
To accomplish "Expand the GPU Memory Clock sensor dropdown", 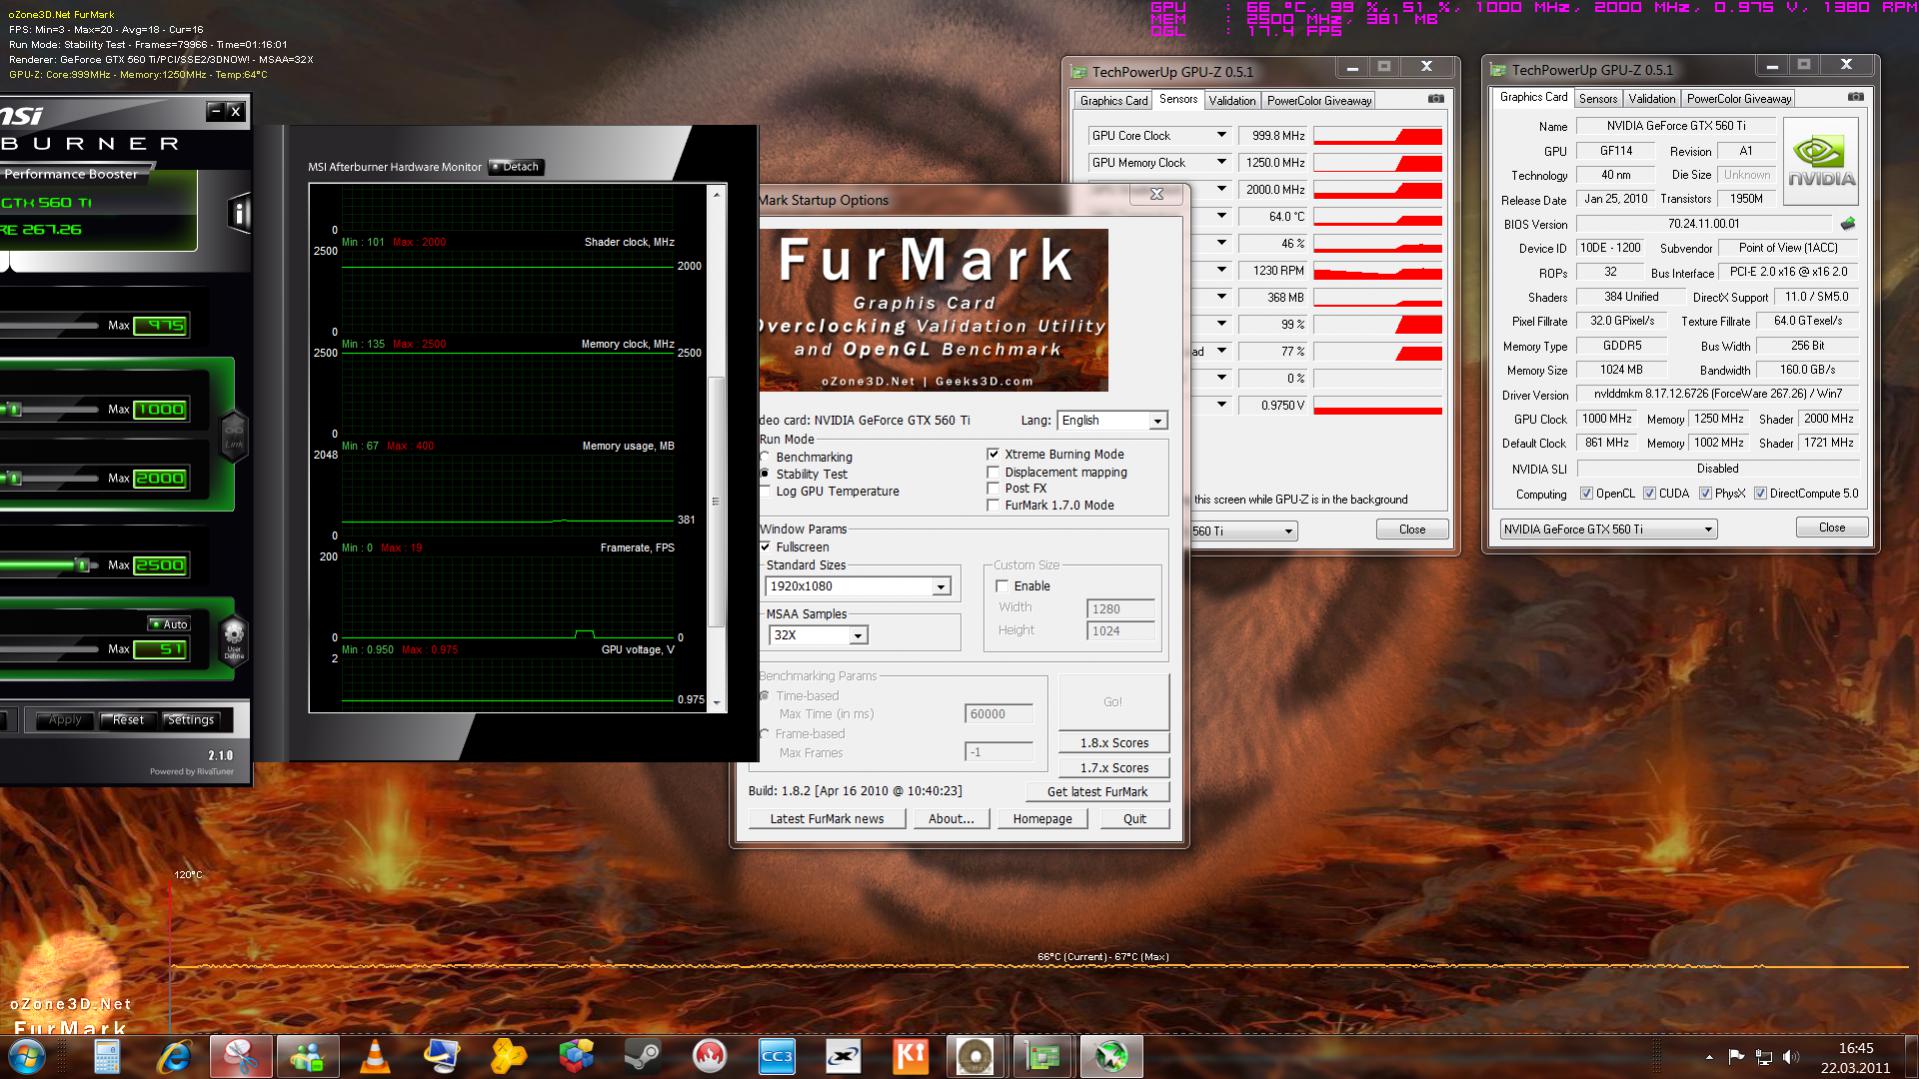I will [x=1221, y=162].
